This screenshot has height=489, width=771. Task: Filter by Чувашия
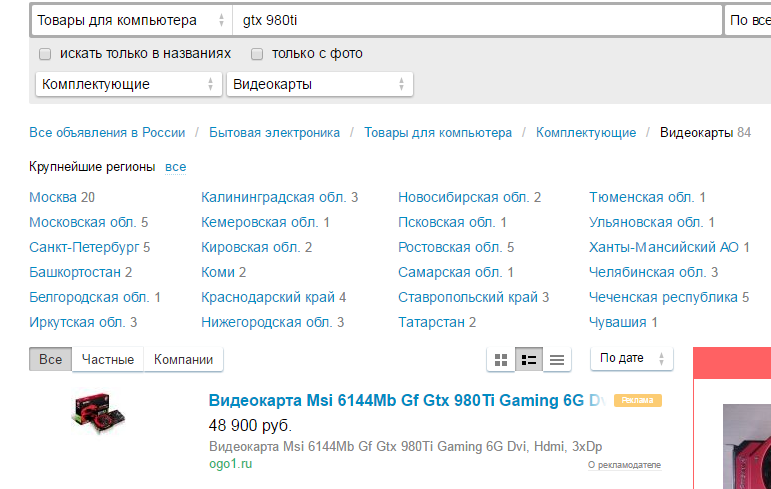pyautogui.click(x=618, y=322)
